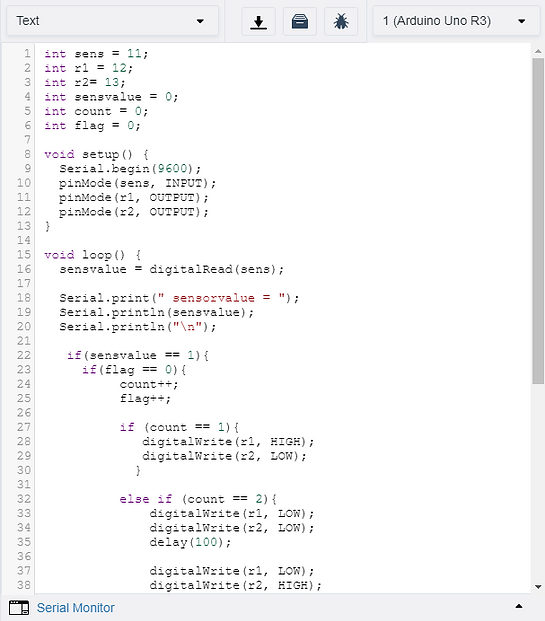Click the 'sensorvalue = ' print line
Screen dimensions: 545x621
[x=179, y=298]
